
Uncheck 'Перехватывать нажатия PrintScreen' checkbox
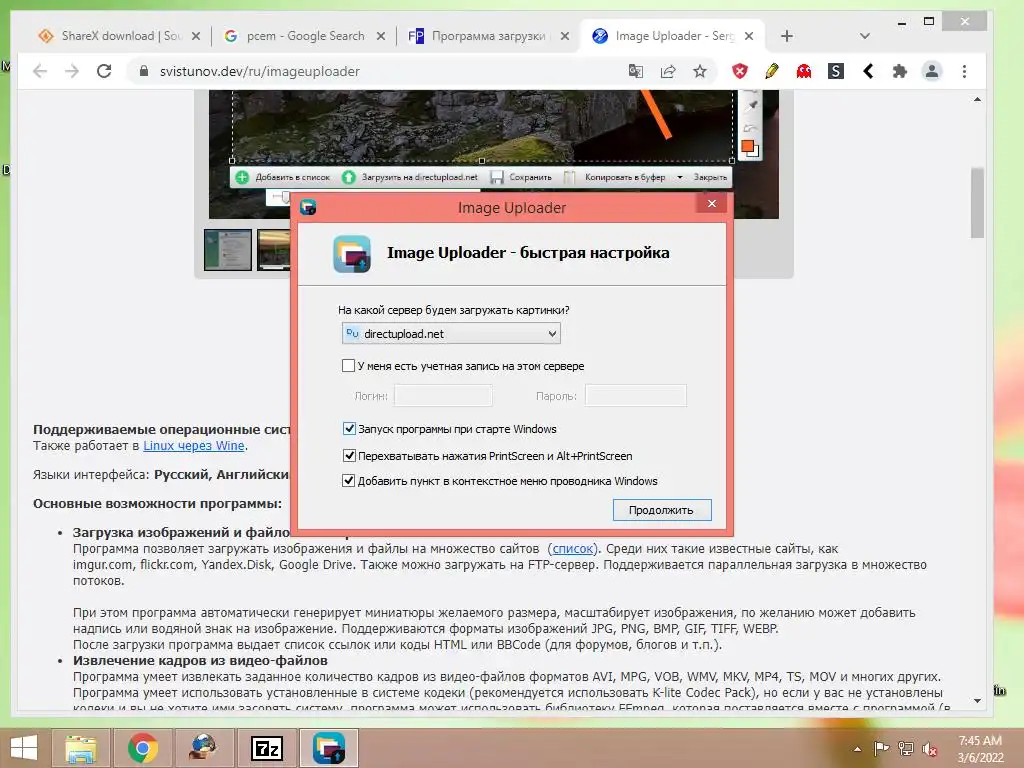pyautogui.click(x=349, y=455)
